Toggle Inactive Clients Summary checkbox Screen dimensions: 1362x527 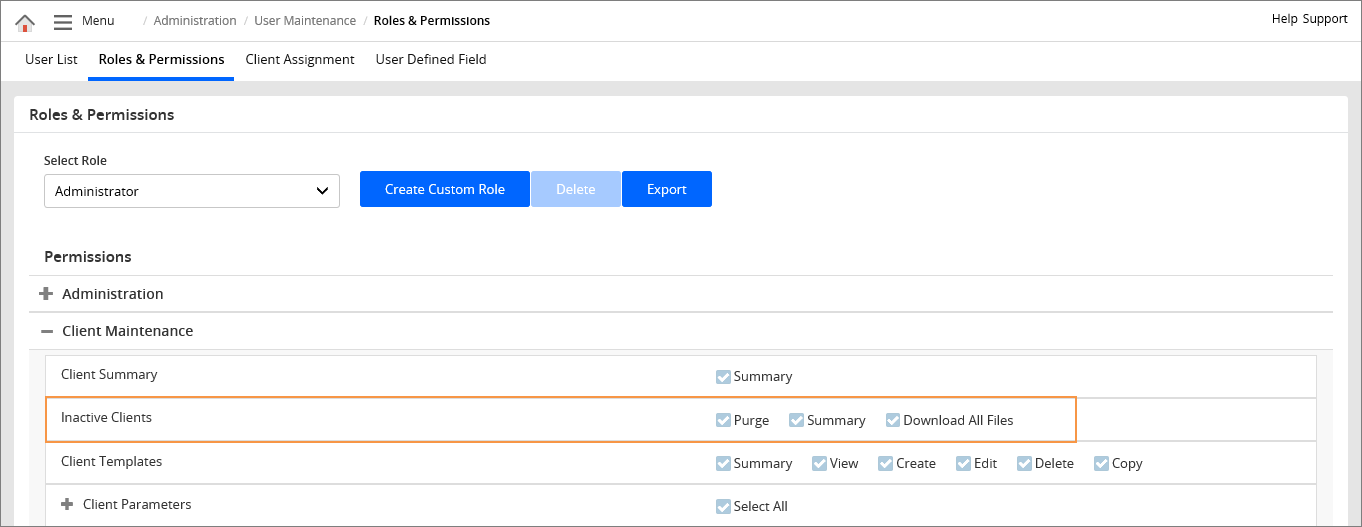[x=796, y=420]
